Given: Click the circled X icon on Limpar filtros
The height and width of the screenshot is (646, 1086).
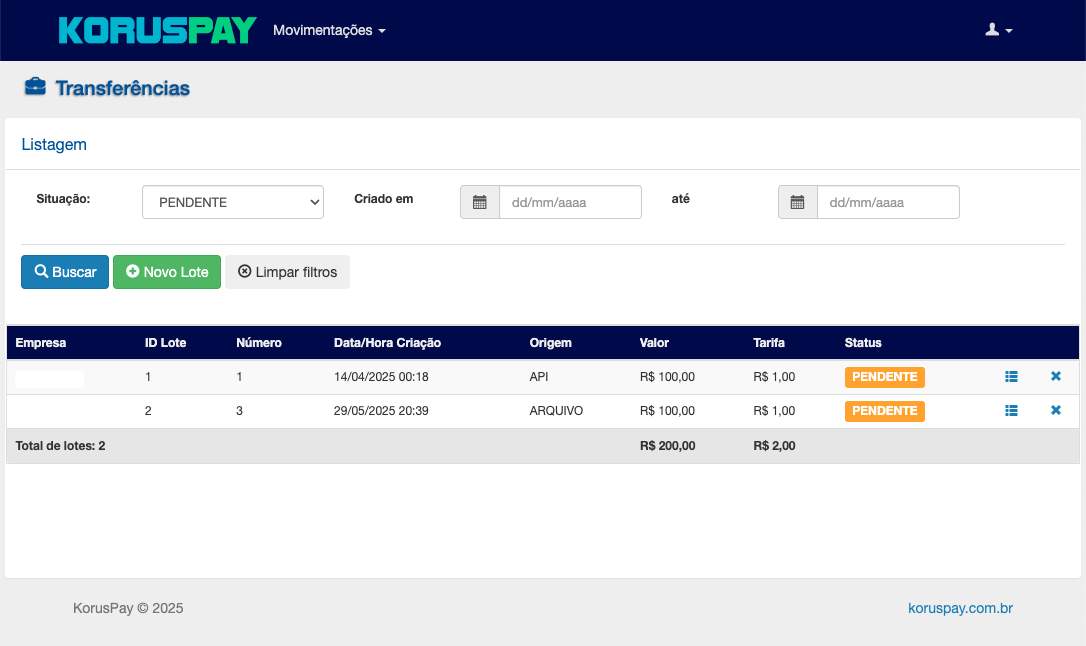Looking at the screenshot, I should [x=244, y=271].
